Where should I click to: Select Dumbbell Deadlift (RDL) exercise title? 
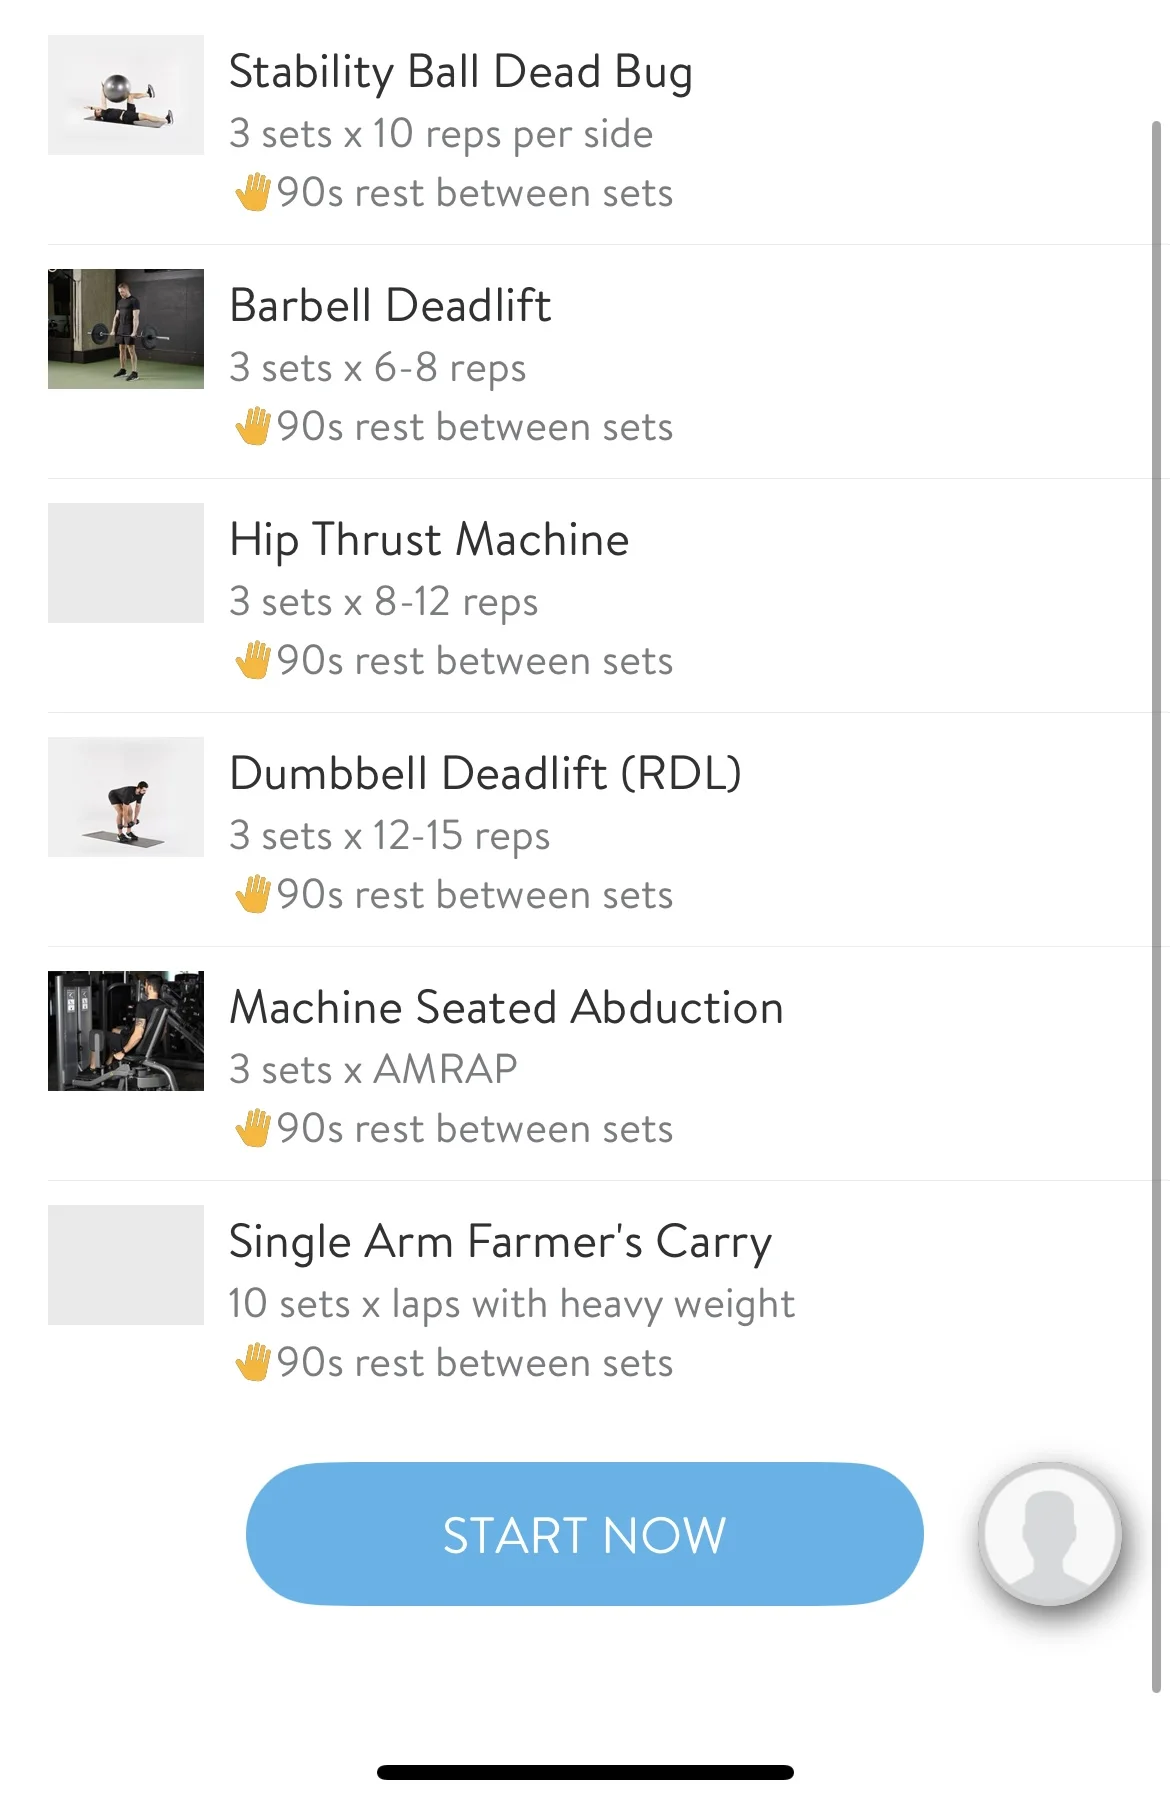[x=485, y=774]
